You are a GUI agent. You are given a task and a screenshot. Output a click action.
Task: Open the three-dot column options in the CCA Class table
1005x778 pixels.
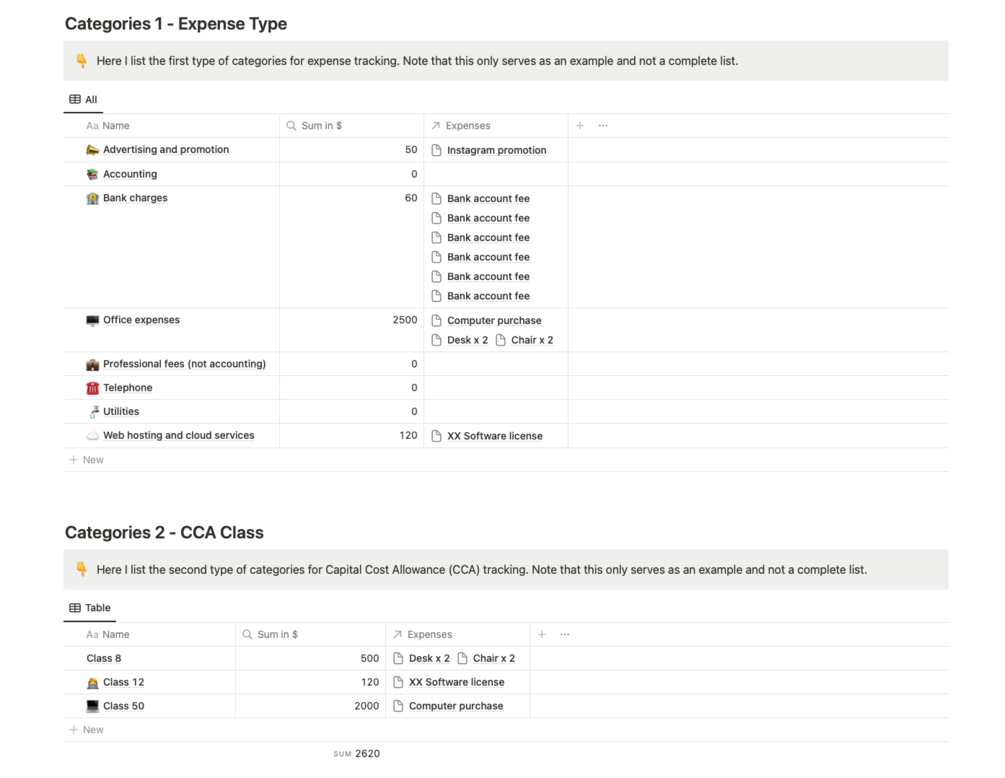(565, 635)
